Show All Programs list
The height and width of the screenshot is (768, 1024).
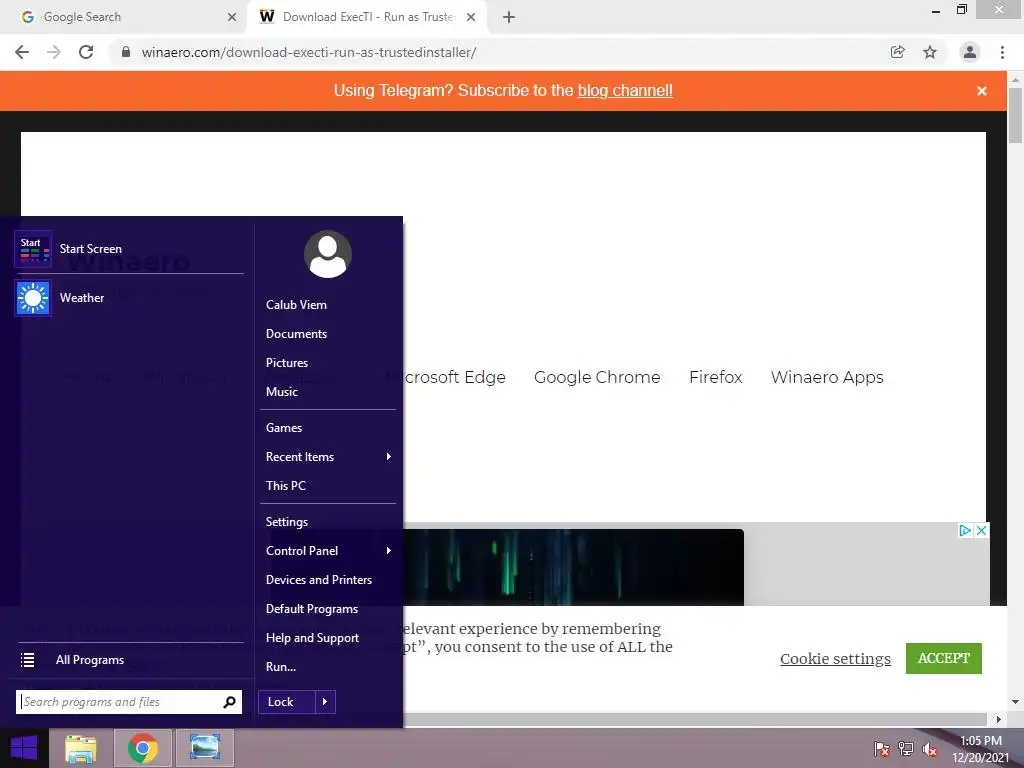(x=89, y=660)
